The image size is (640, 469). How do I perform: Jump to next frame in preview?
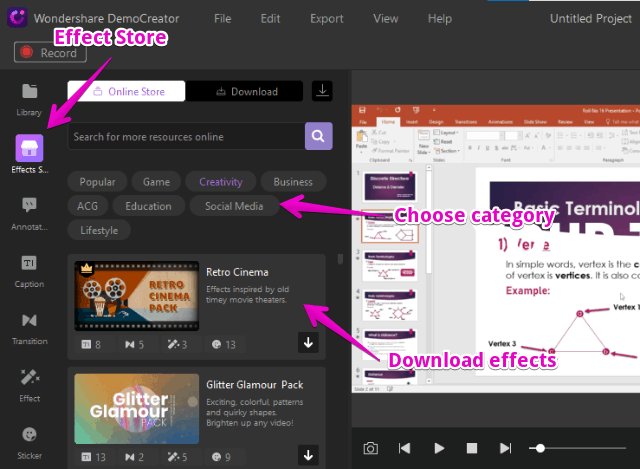pyautogui.click(x=505, y=448)
